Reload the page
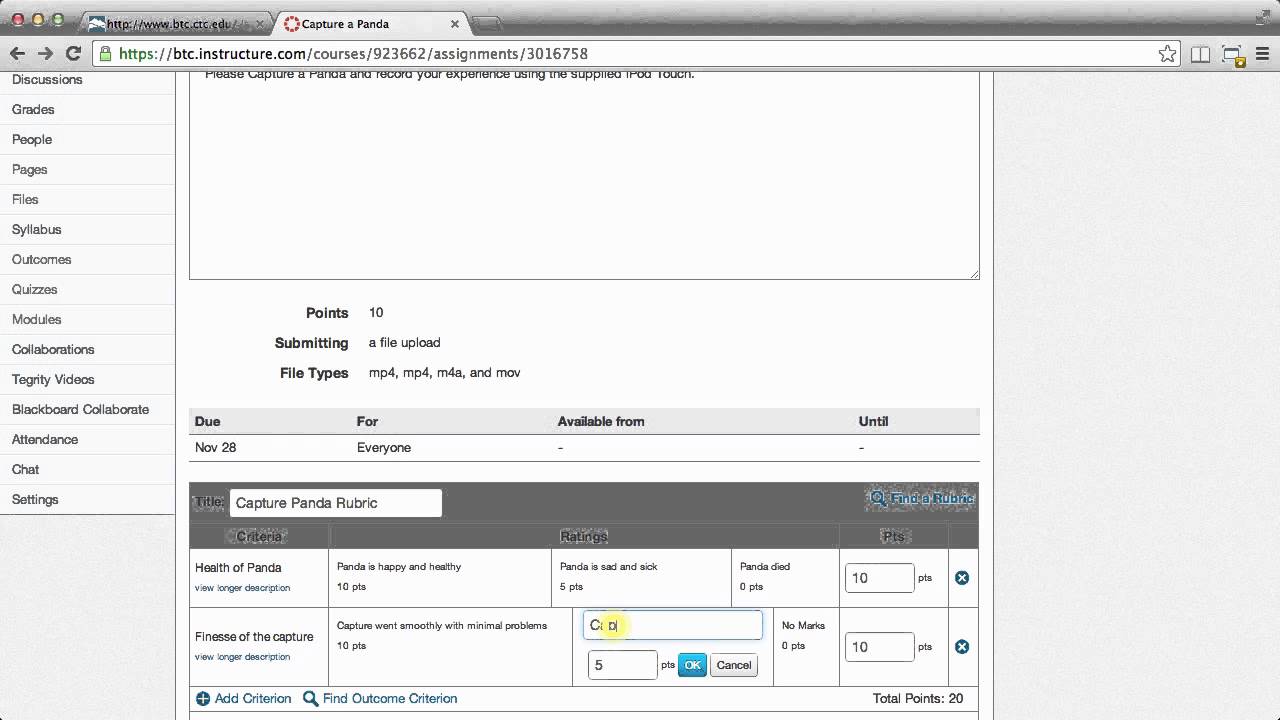Image resolution: width=1280 pixels, height=720 pixels. click(73, 54)
